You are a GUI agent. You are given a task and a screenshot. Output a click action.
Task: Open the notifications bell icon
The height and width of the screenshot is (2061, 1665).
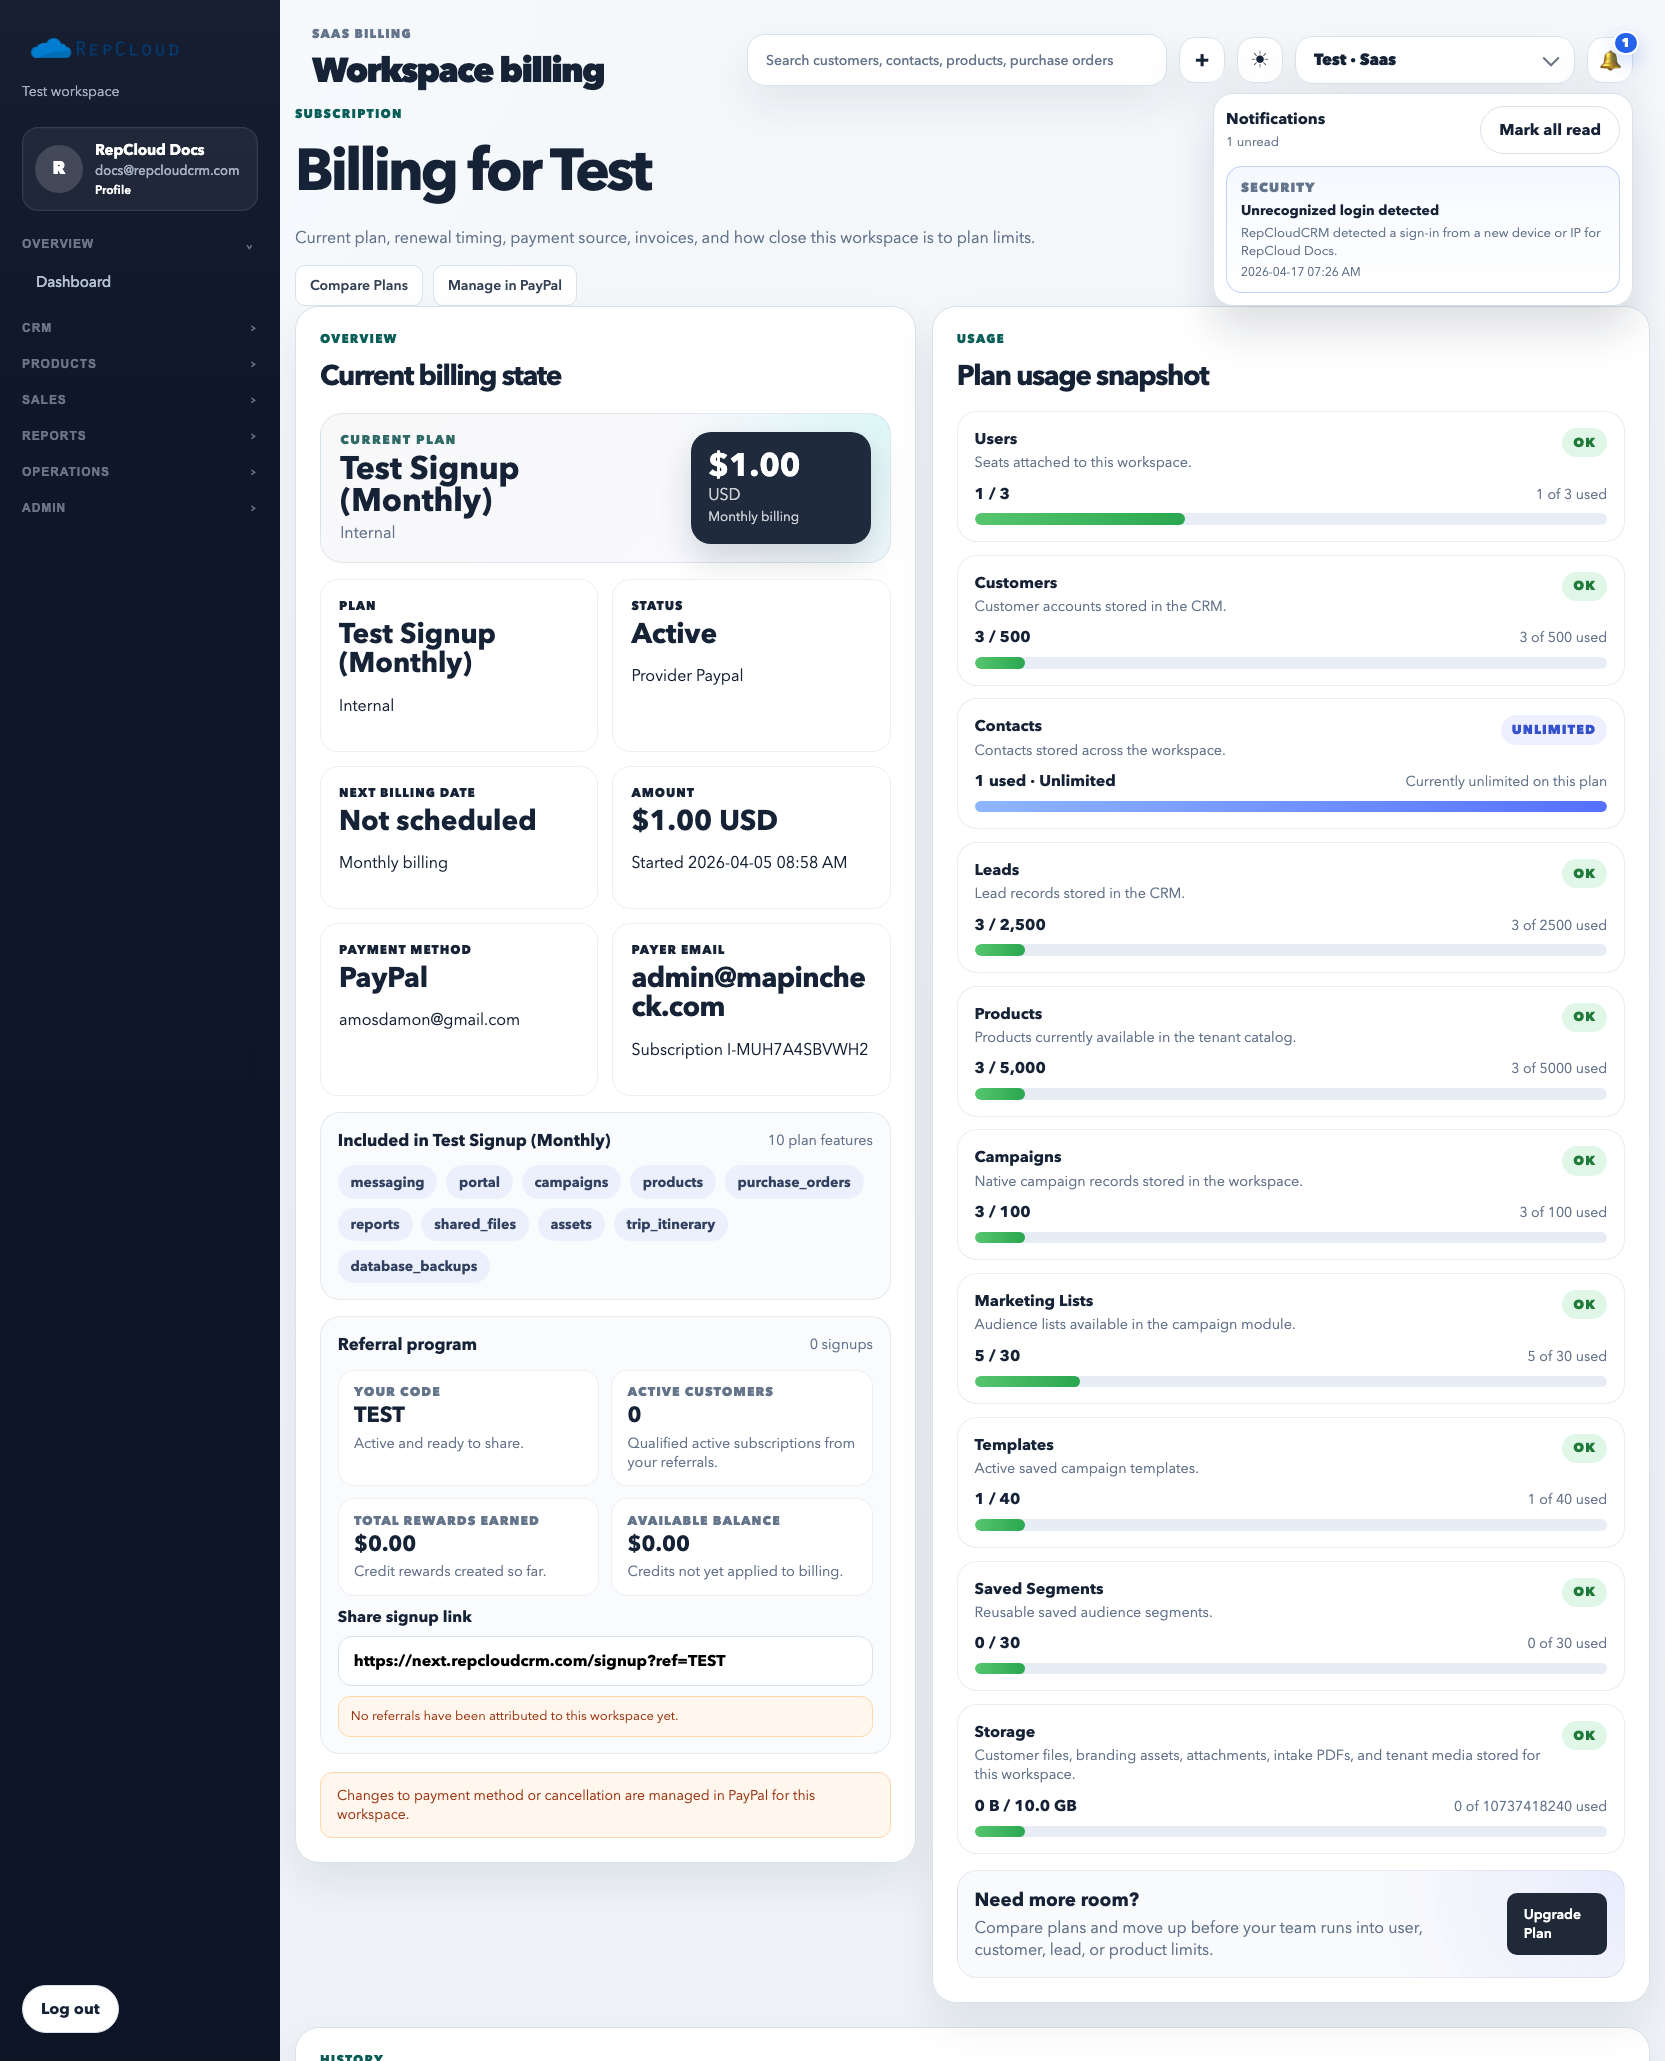coord(1610,60)
